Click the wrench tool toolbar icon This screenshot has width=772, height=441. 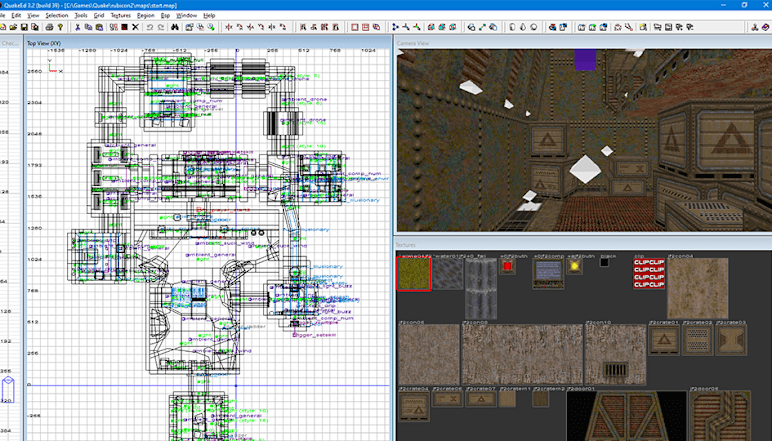[629, 27]
